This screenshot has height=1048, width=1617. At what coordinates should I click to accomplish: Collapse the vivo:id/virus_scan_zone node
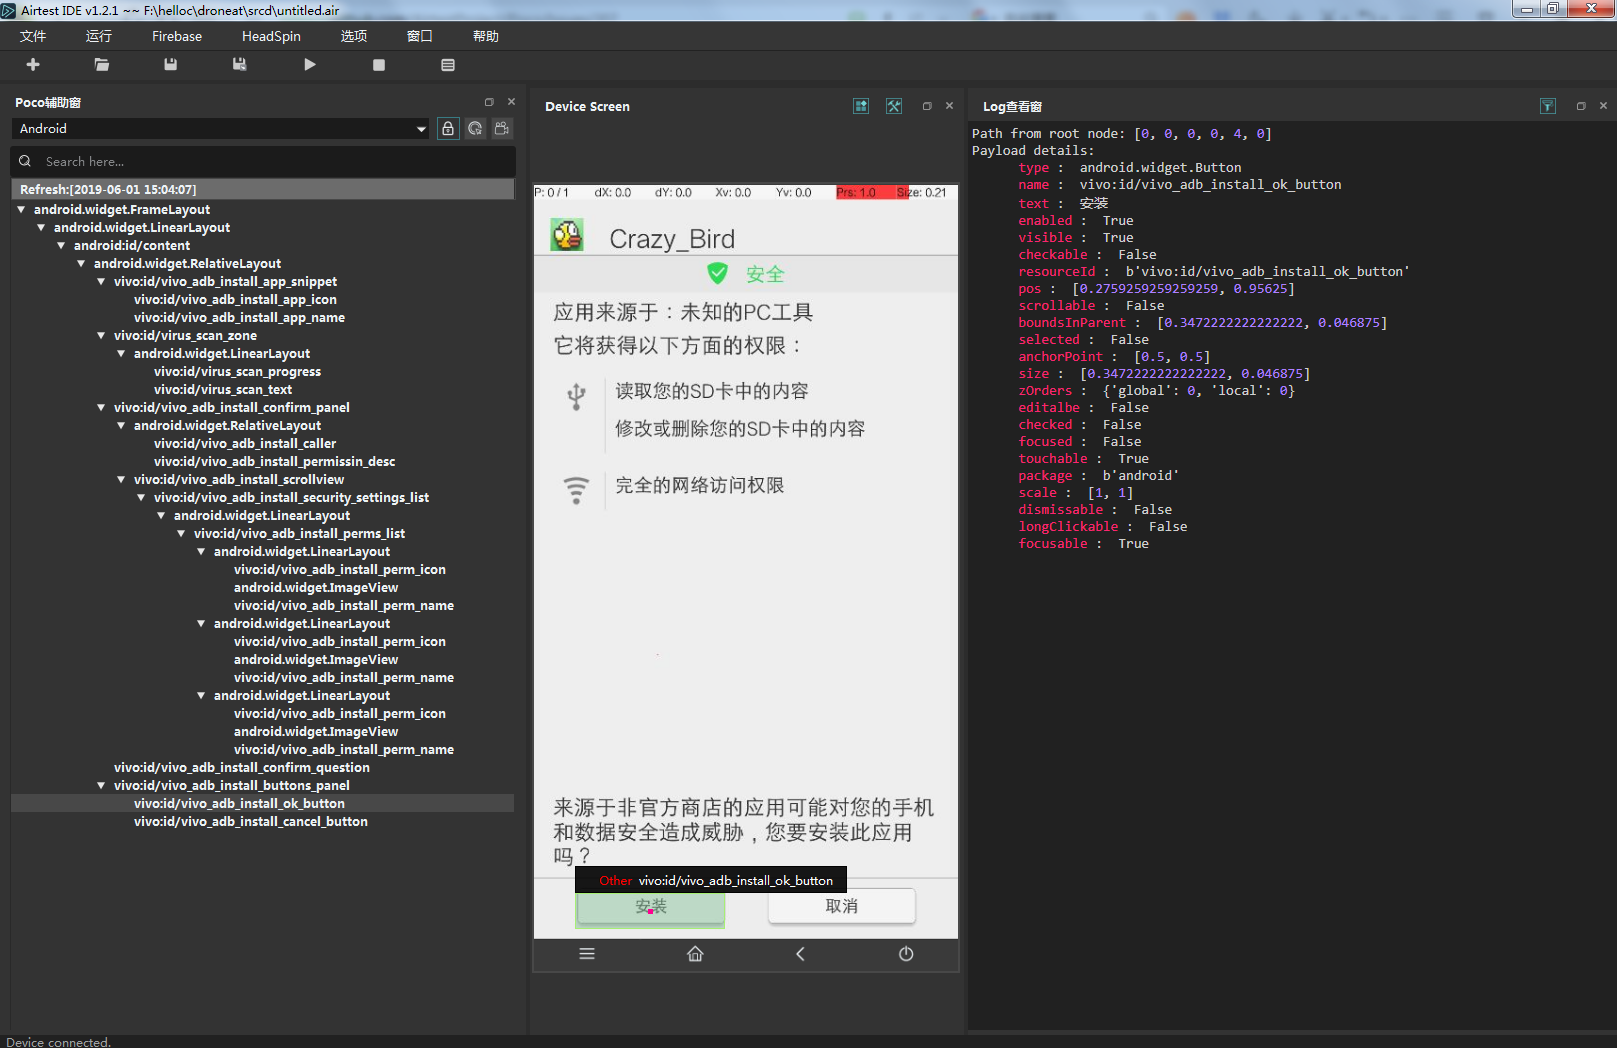click(x=101, y=336)
